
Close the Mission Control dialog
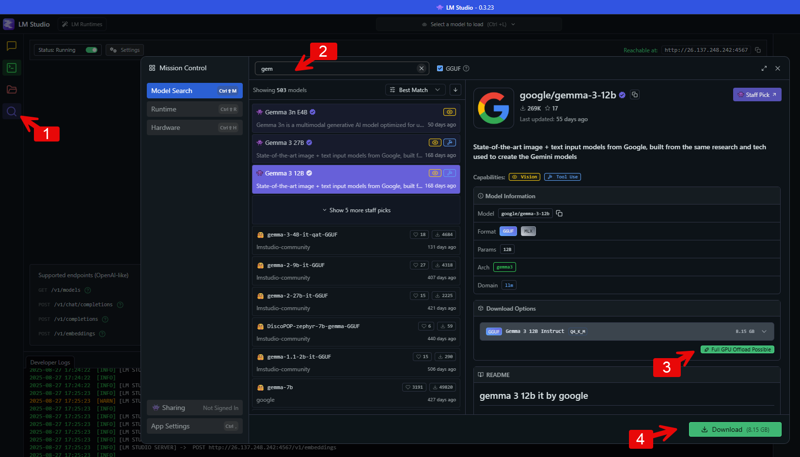pyautogui.click(x=778, y=68)
